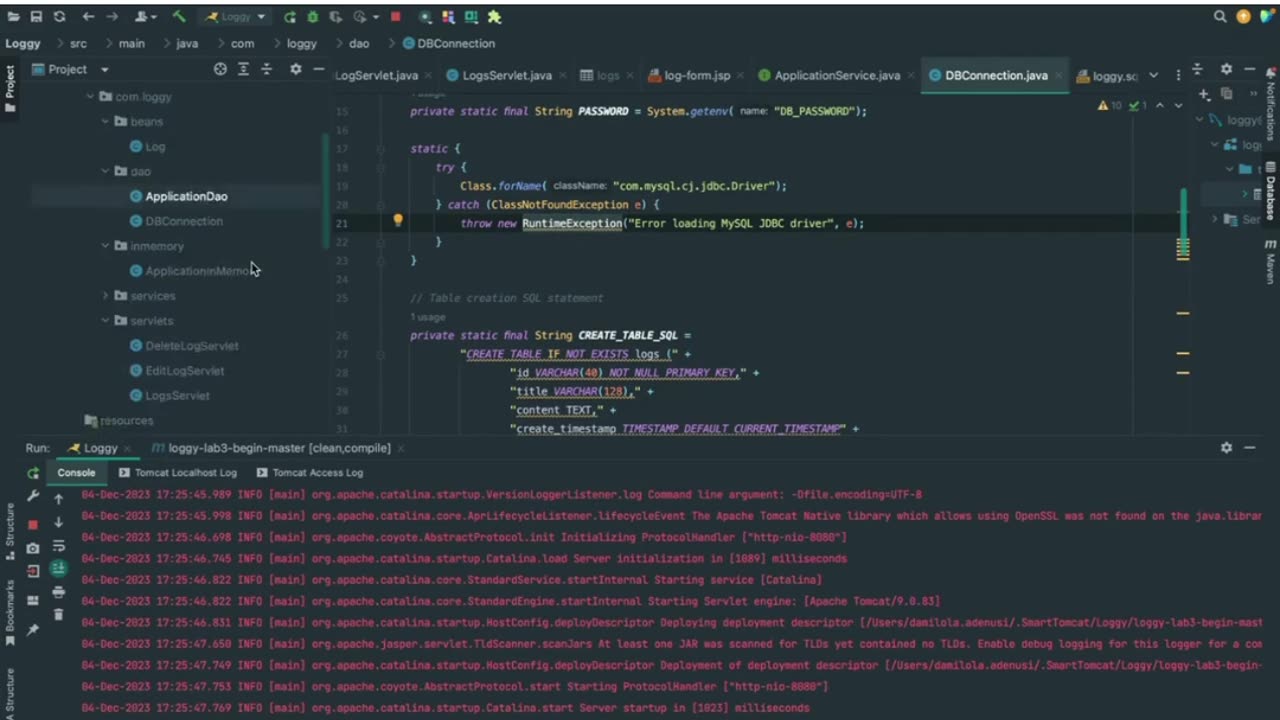This screenshot has height=720, width=1280.
Task: Click the Open folder icon in toolbar
Action: [x=12, y=17]
